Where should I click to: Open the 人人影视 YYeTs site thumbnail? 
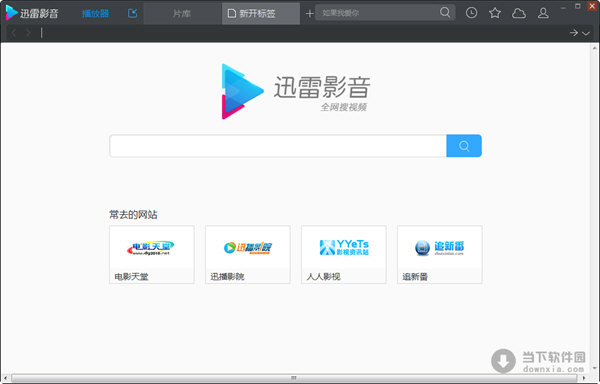[x=344, y=255]
